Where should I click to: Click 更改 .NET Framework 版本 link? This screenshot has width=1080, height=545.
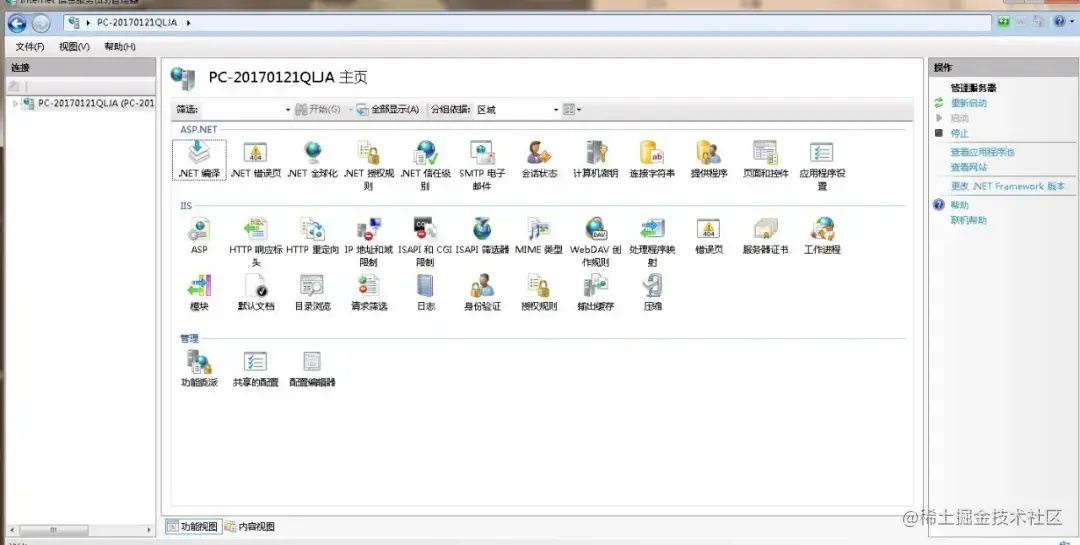[x=1008, y=186]
